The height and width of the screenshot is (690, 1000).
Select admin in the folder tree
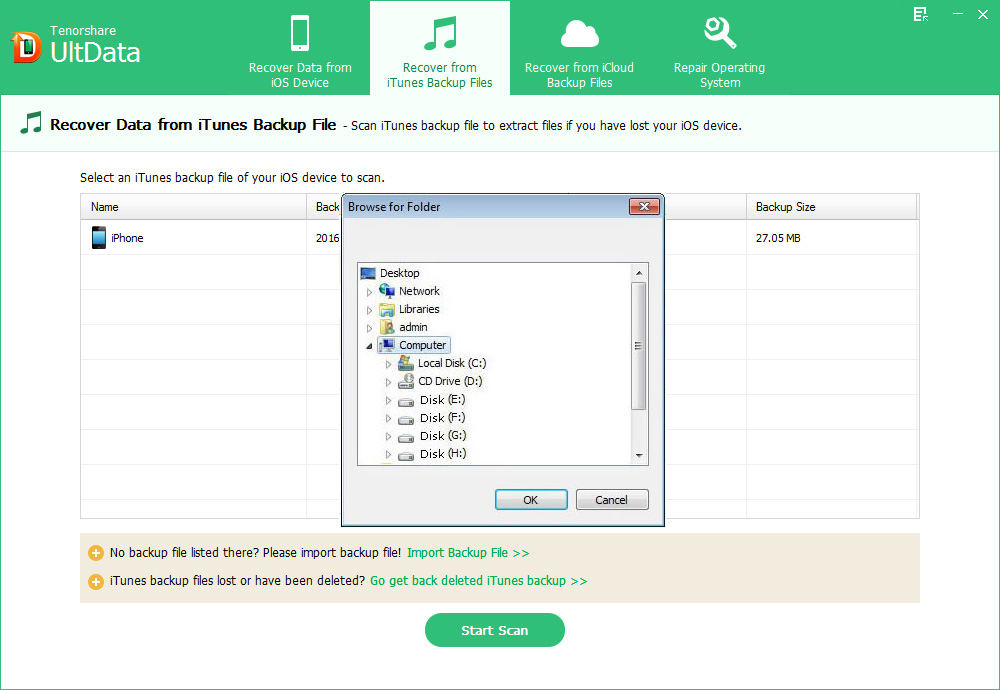click(413, 327)
